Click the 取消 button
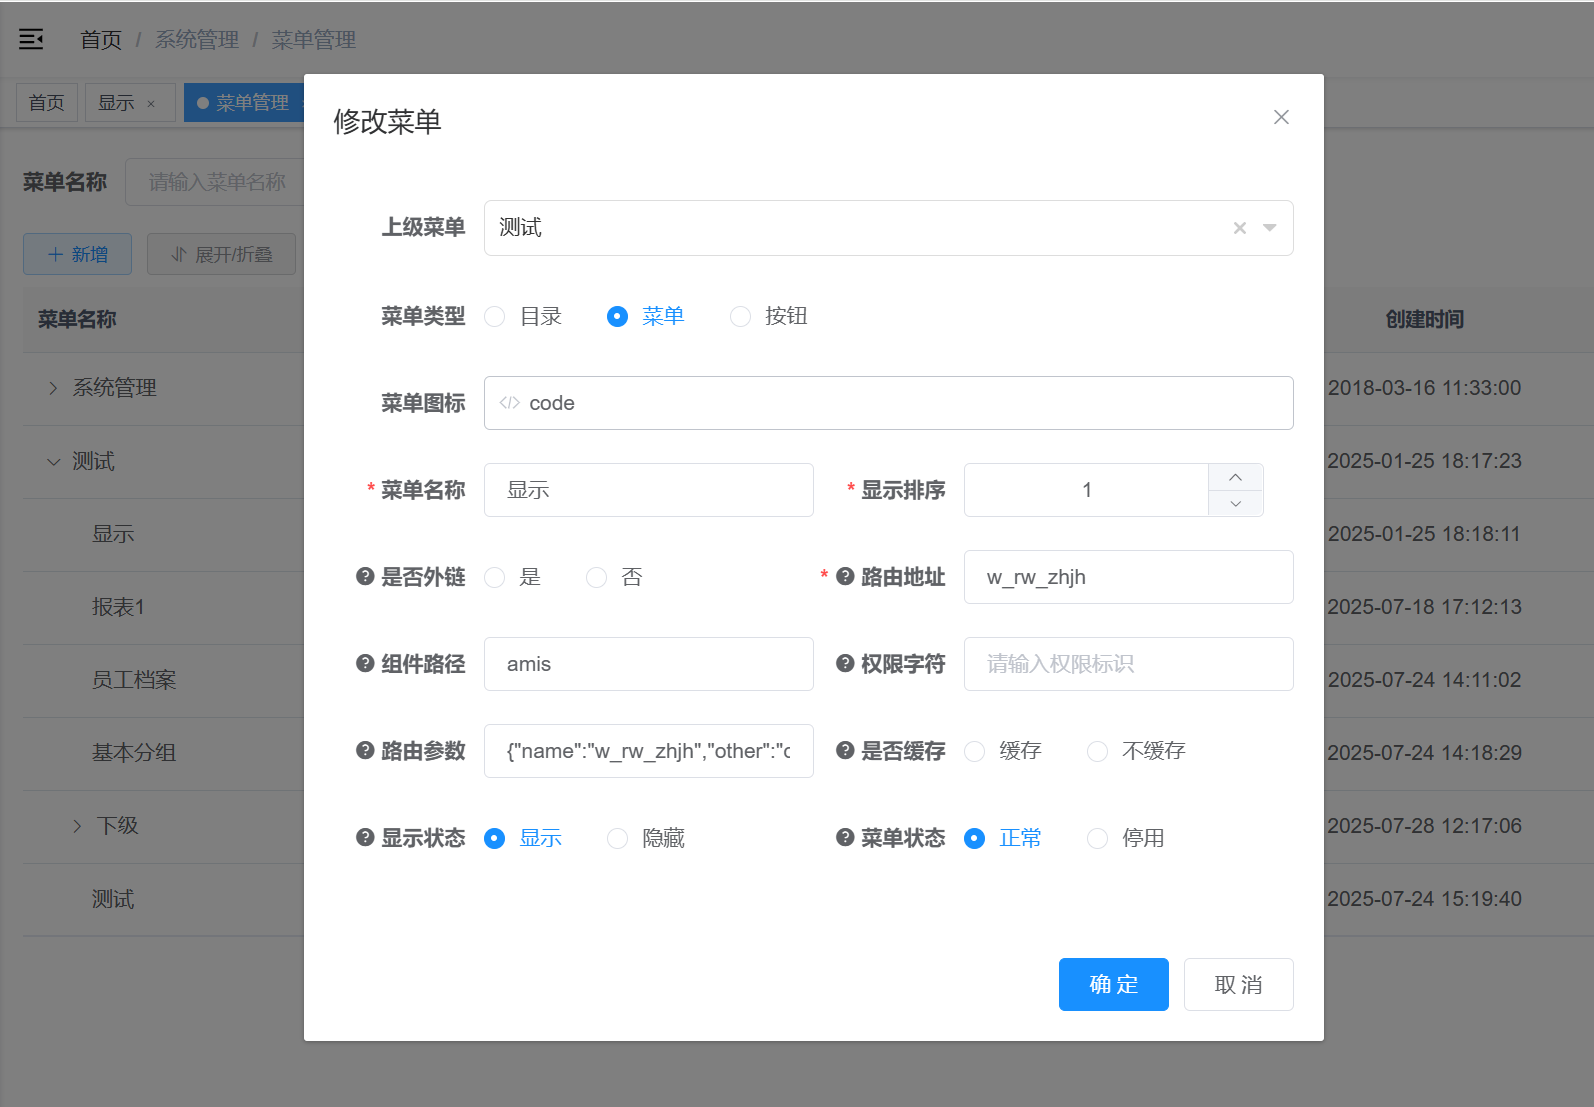The width and height of the screenshot is (1594, 1107). pyautogui.click(x=1238, y=985)
